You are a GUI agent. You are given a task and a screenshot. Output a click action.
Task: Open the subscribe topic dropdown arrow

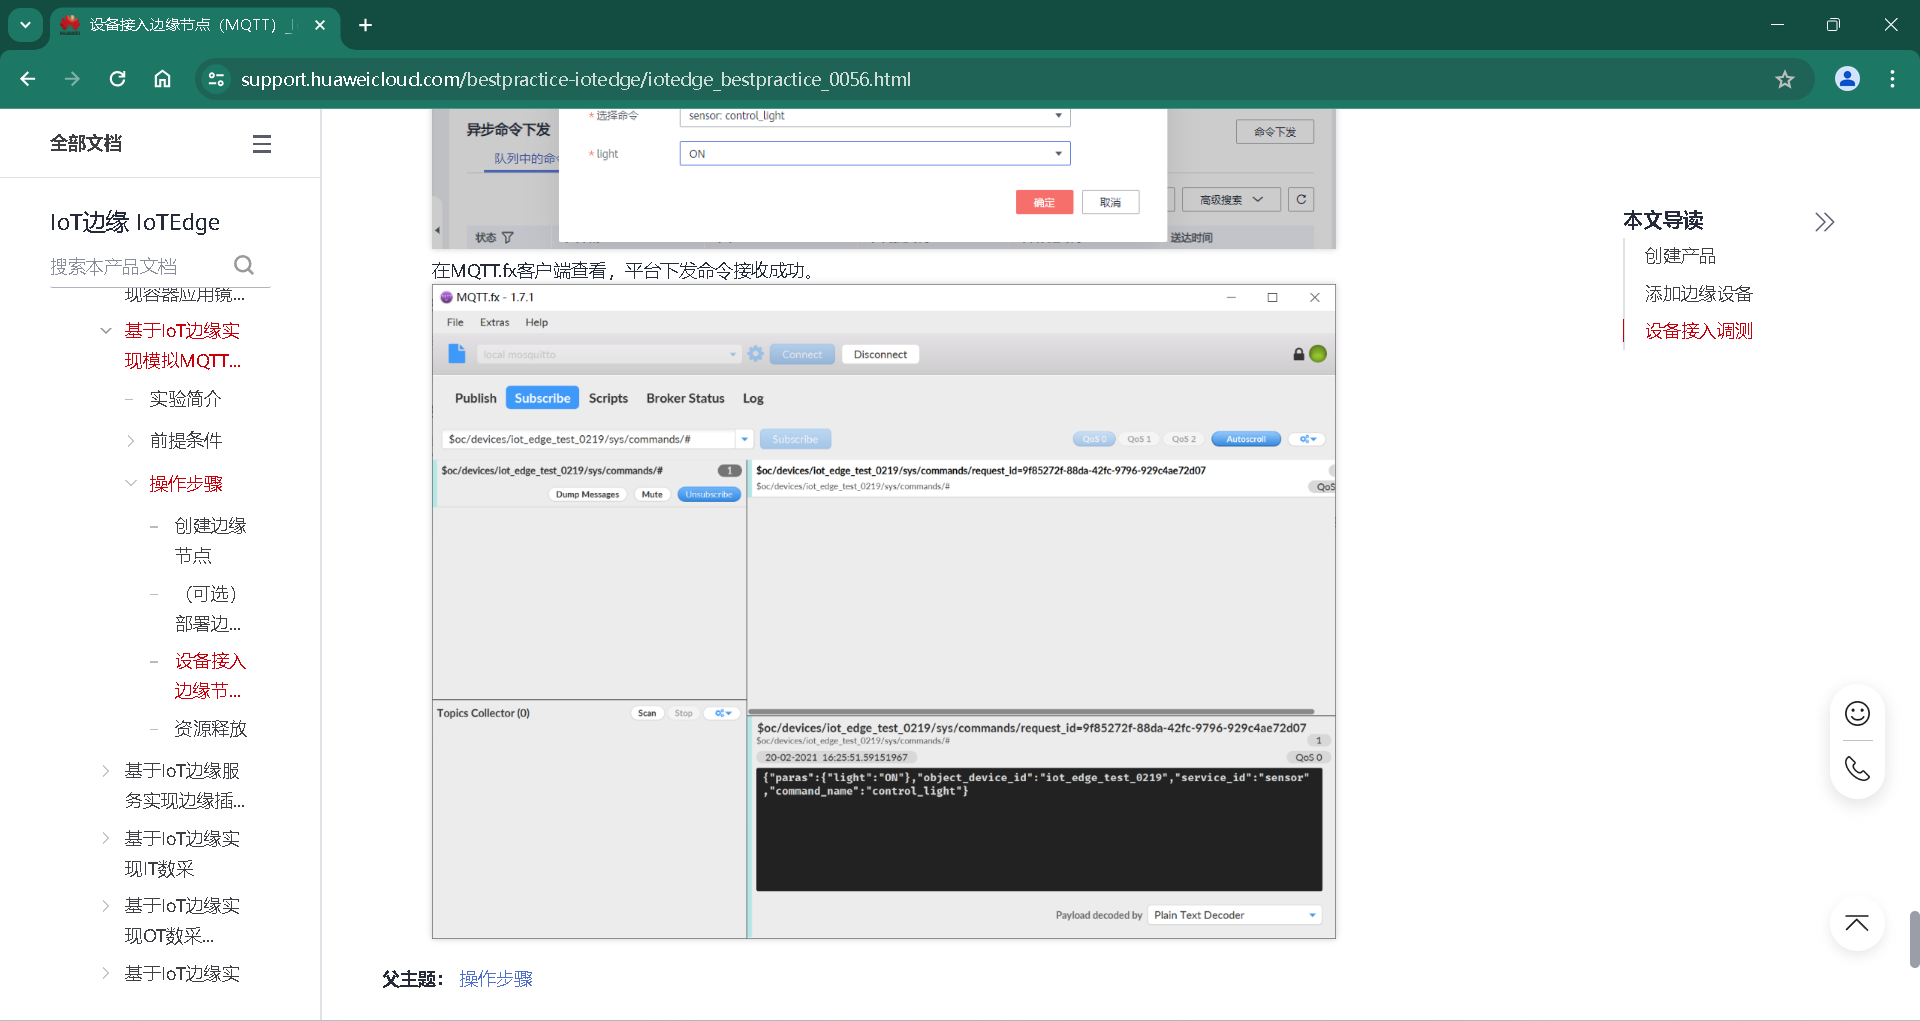pyautogui.click(x=744, y=439)
